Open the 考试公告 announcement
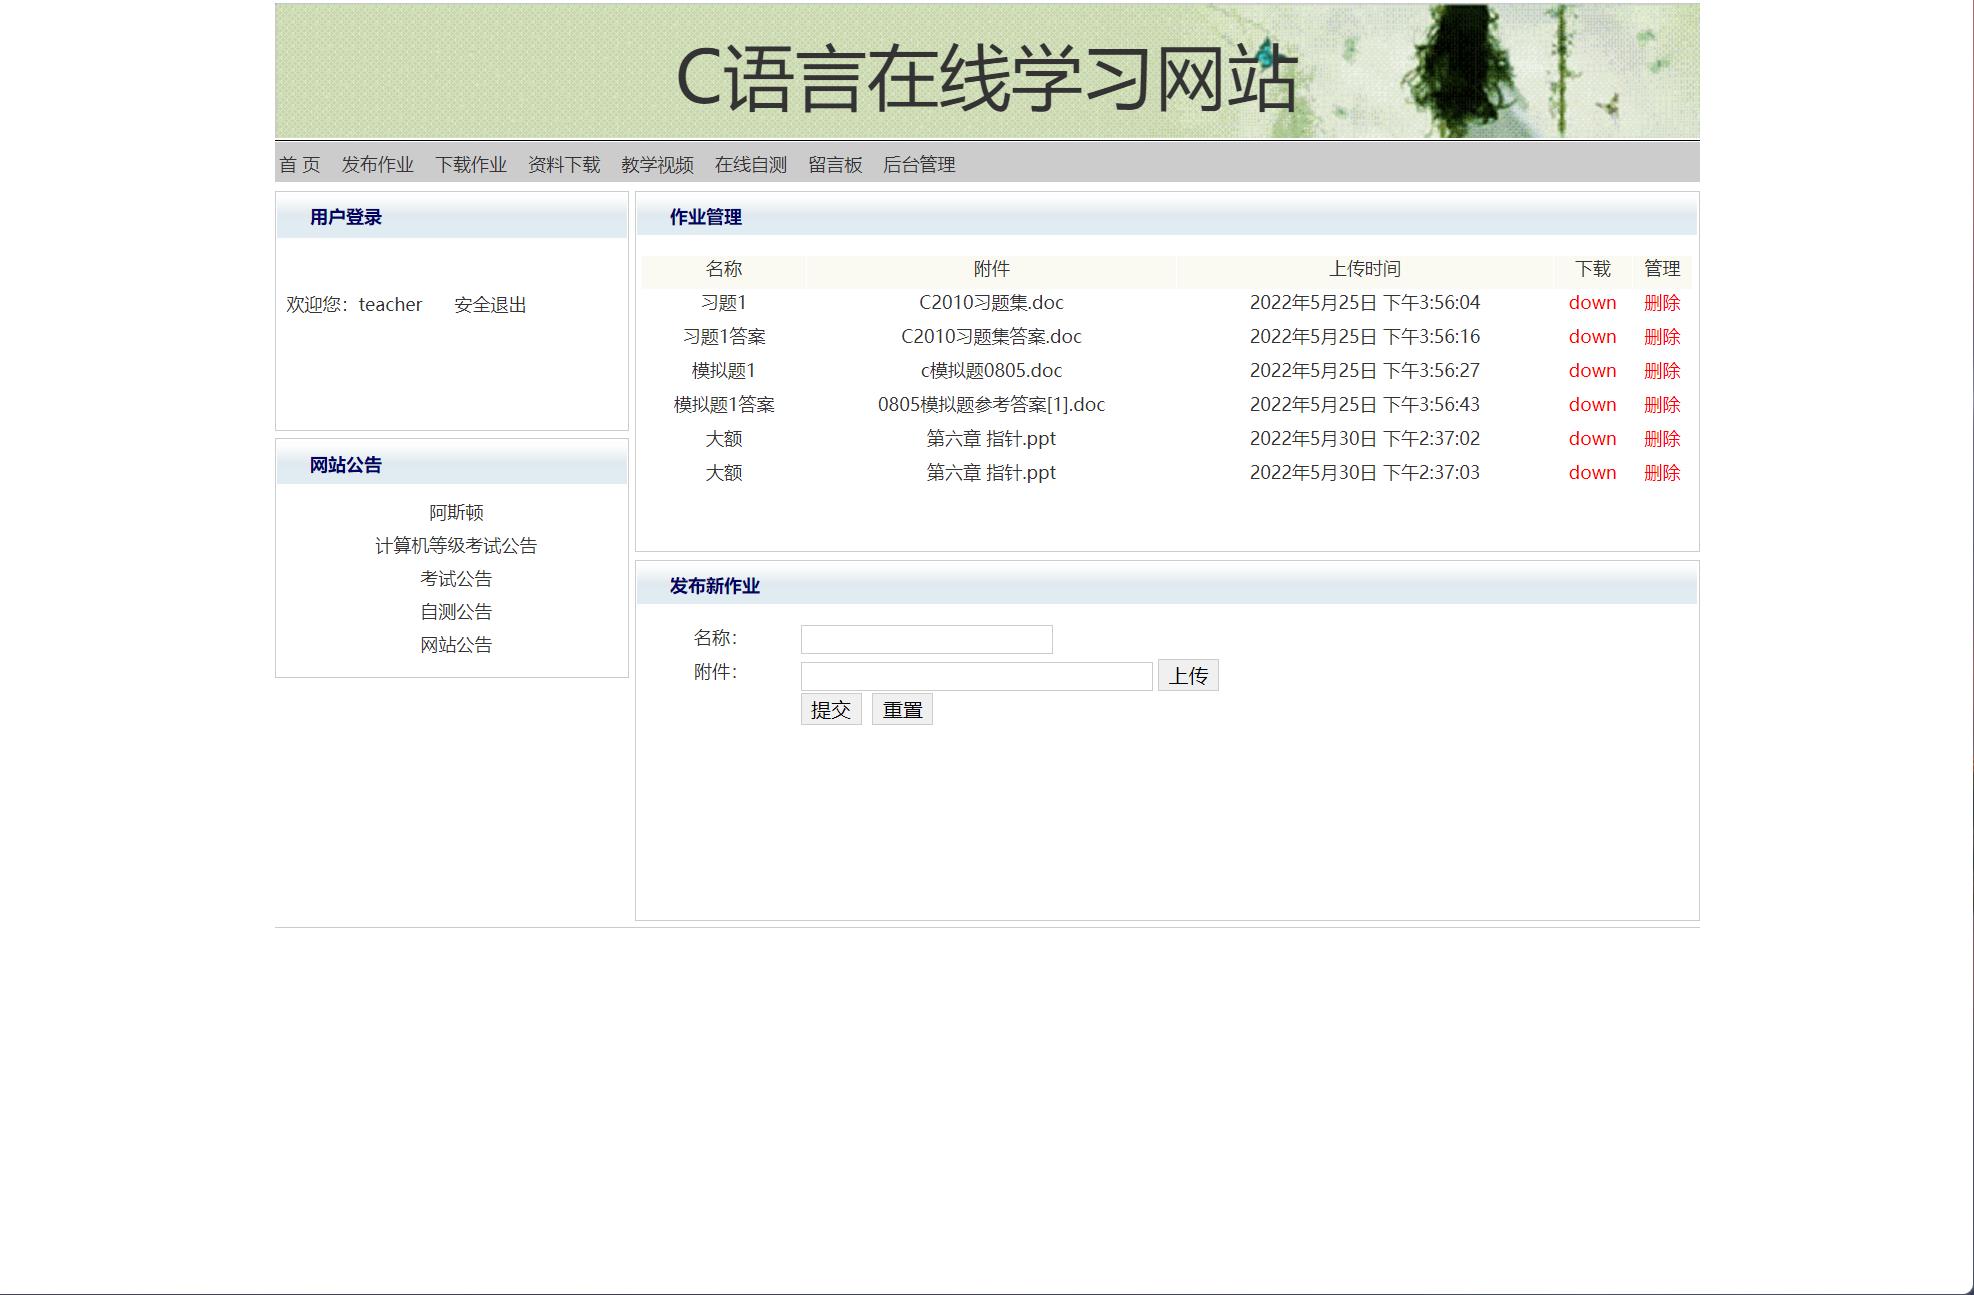 click(458, 578)
